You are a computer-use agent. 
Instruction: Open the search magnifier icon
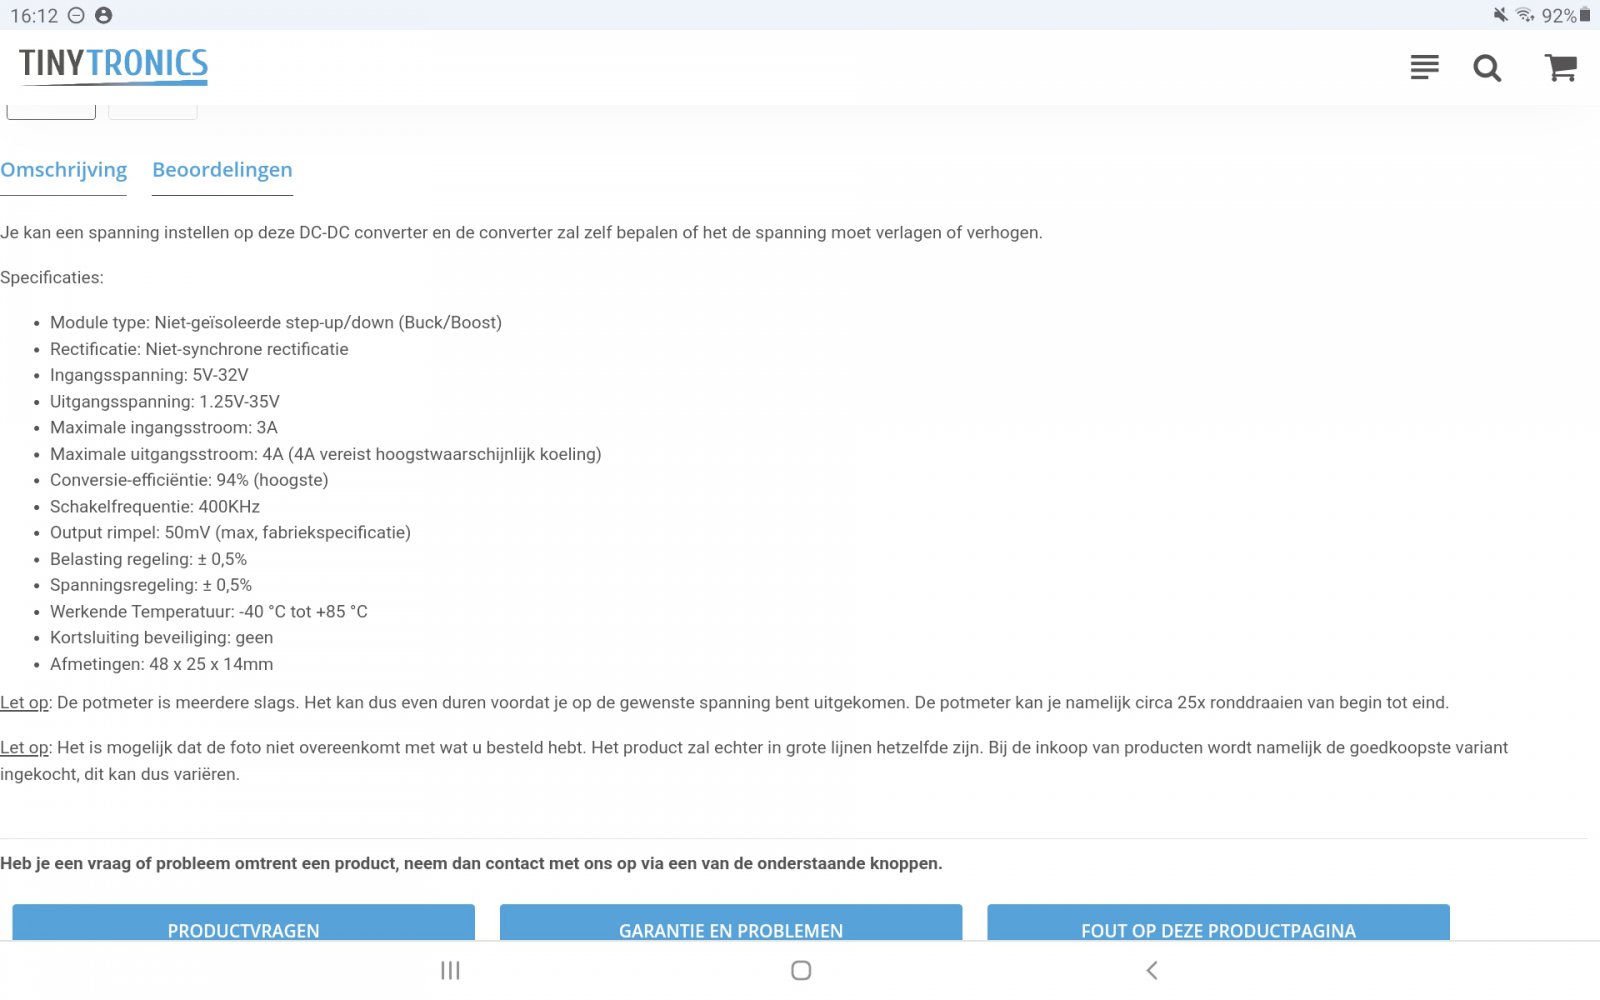[1487, 68]
